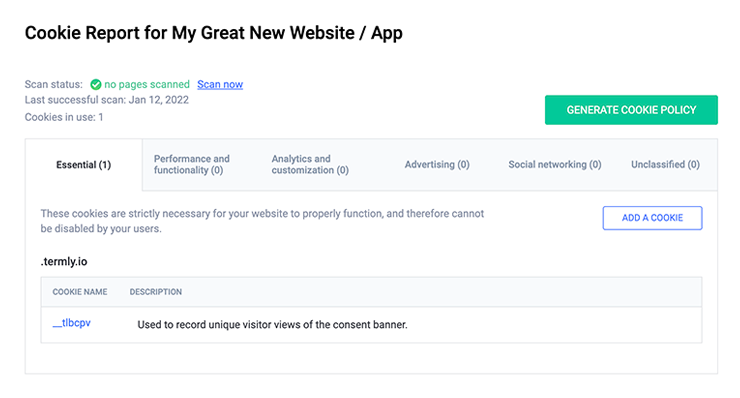Switch to Analytics and customization tab
This screenshot has width=740, height=398.
tap(310, 164)
